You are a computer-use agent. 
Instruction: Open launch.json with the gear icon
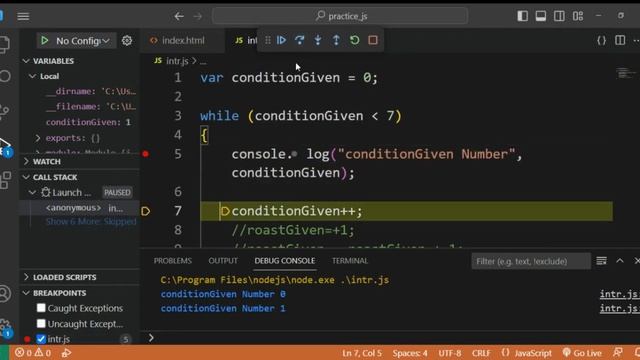[127, 40]
